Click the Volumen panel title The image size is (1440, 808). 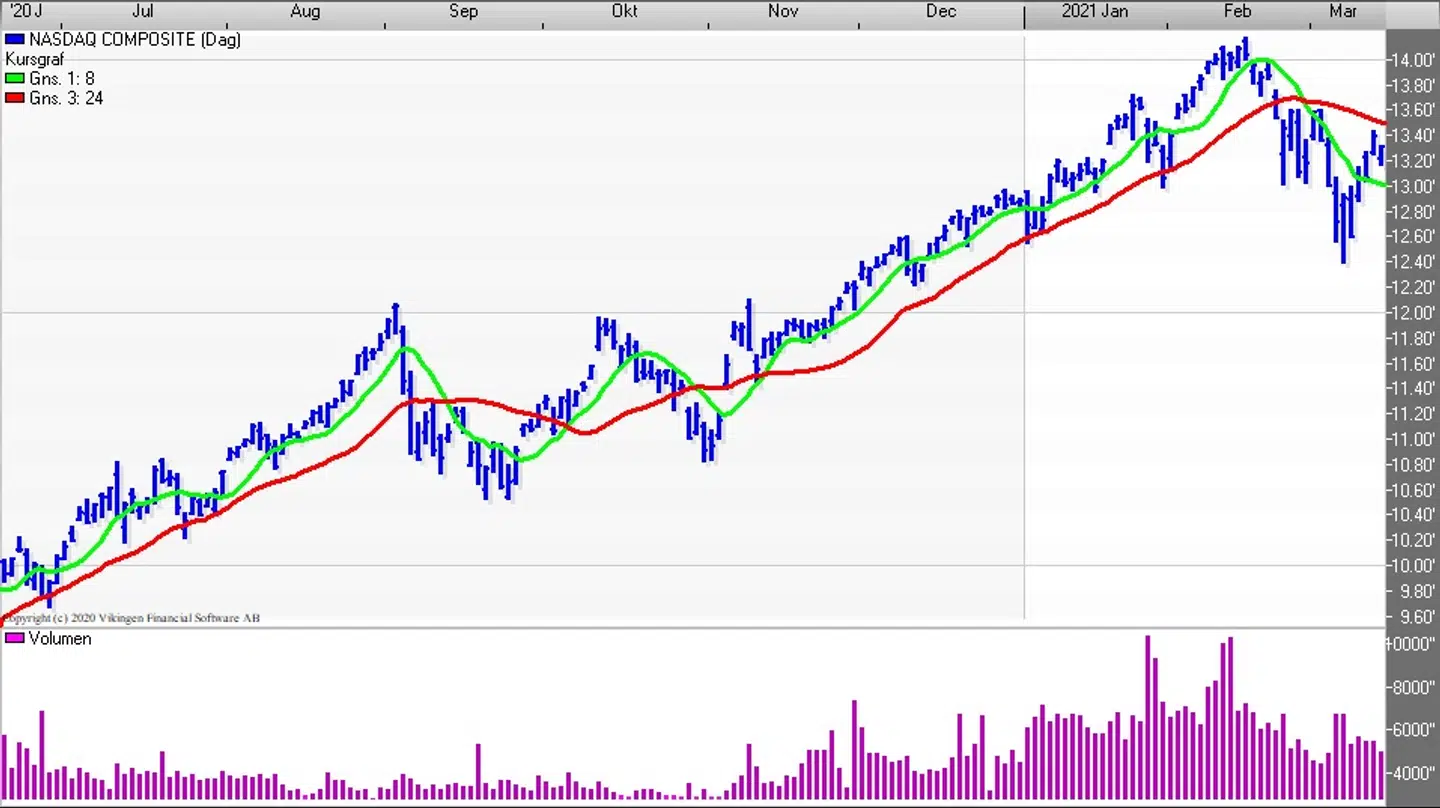click(x=60, y=638)
